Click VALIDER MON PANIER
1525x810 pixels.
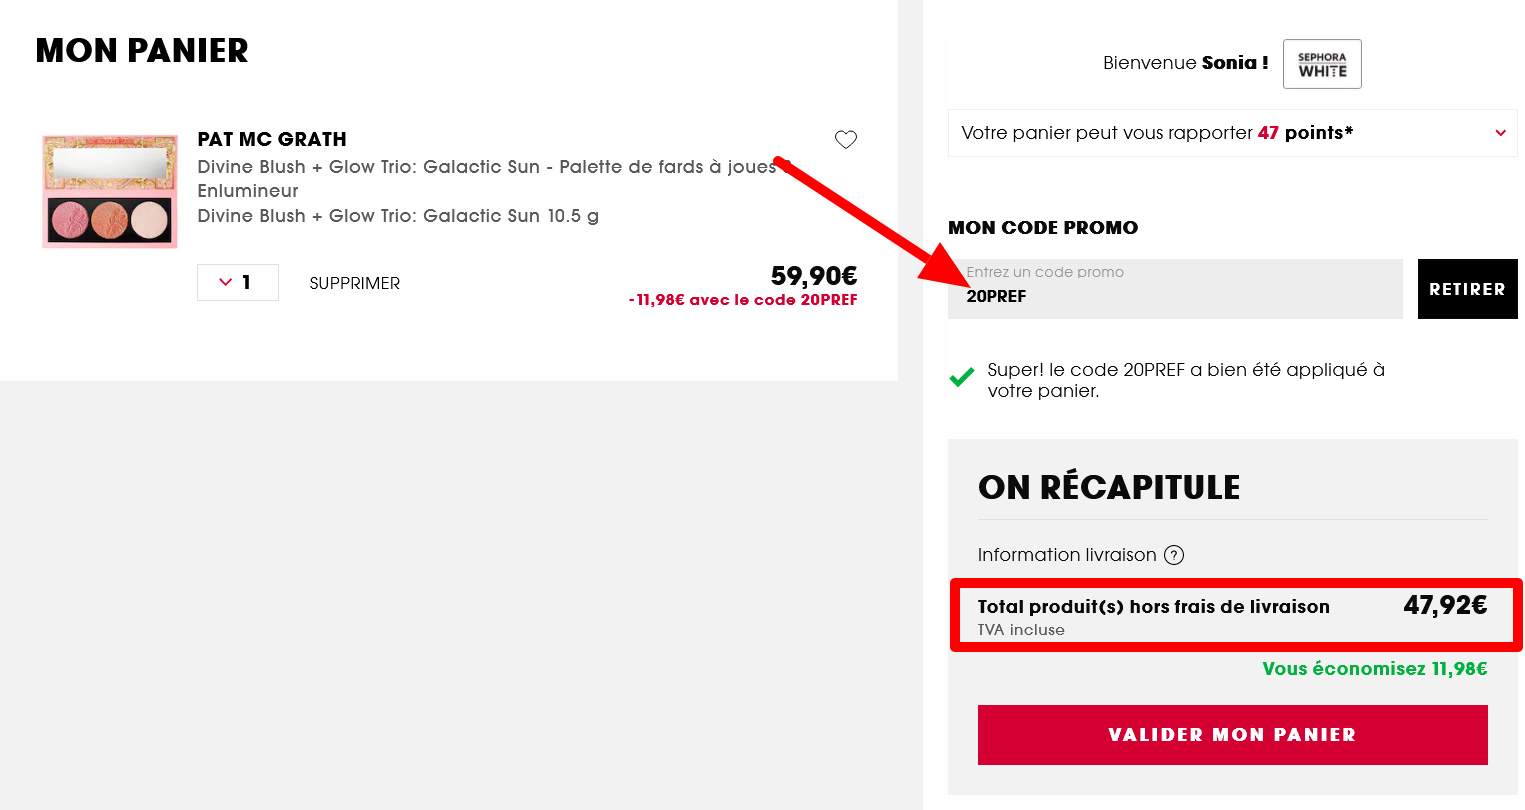click(x=1232, y=734)
